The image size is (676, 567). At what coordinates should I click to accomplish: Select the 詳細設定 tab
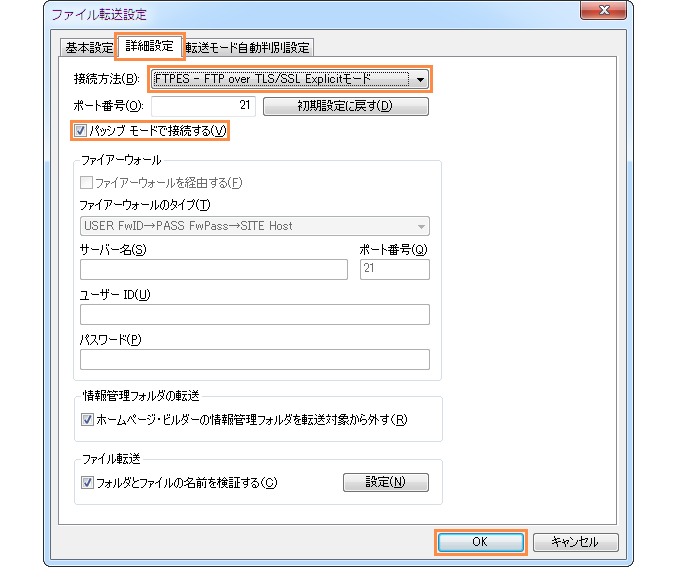pos(150,46)
